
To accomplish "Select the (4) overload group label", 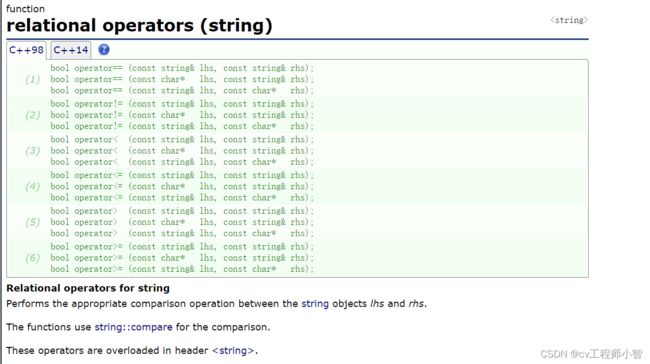I will tap(33, 186).
